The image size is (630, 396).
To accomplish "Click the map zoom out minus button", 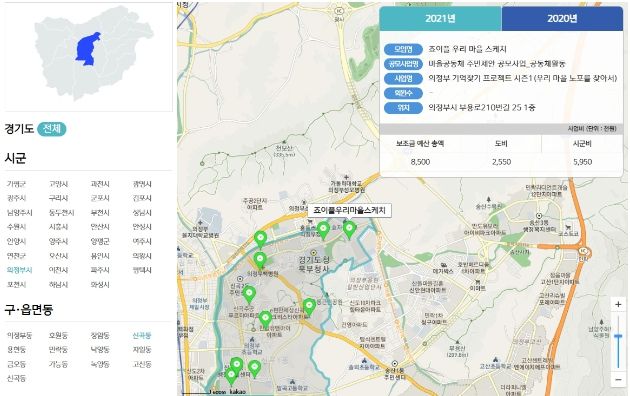I will [x=618, y=380].
